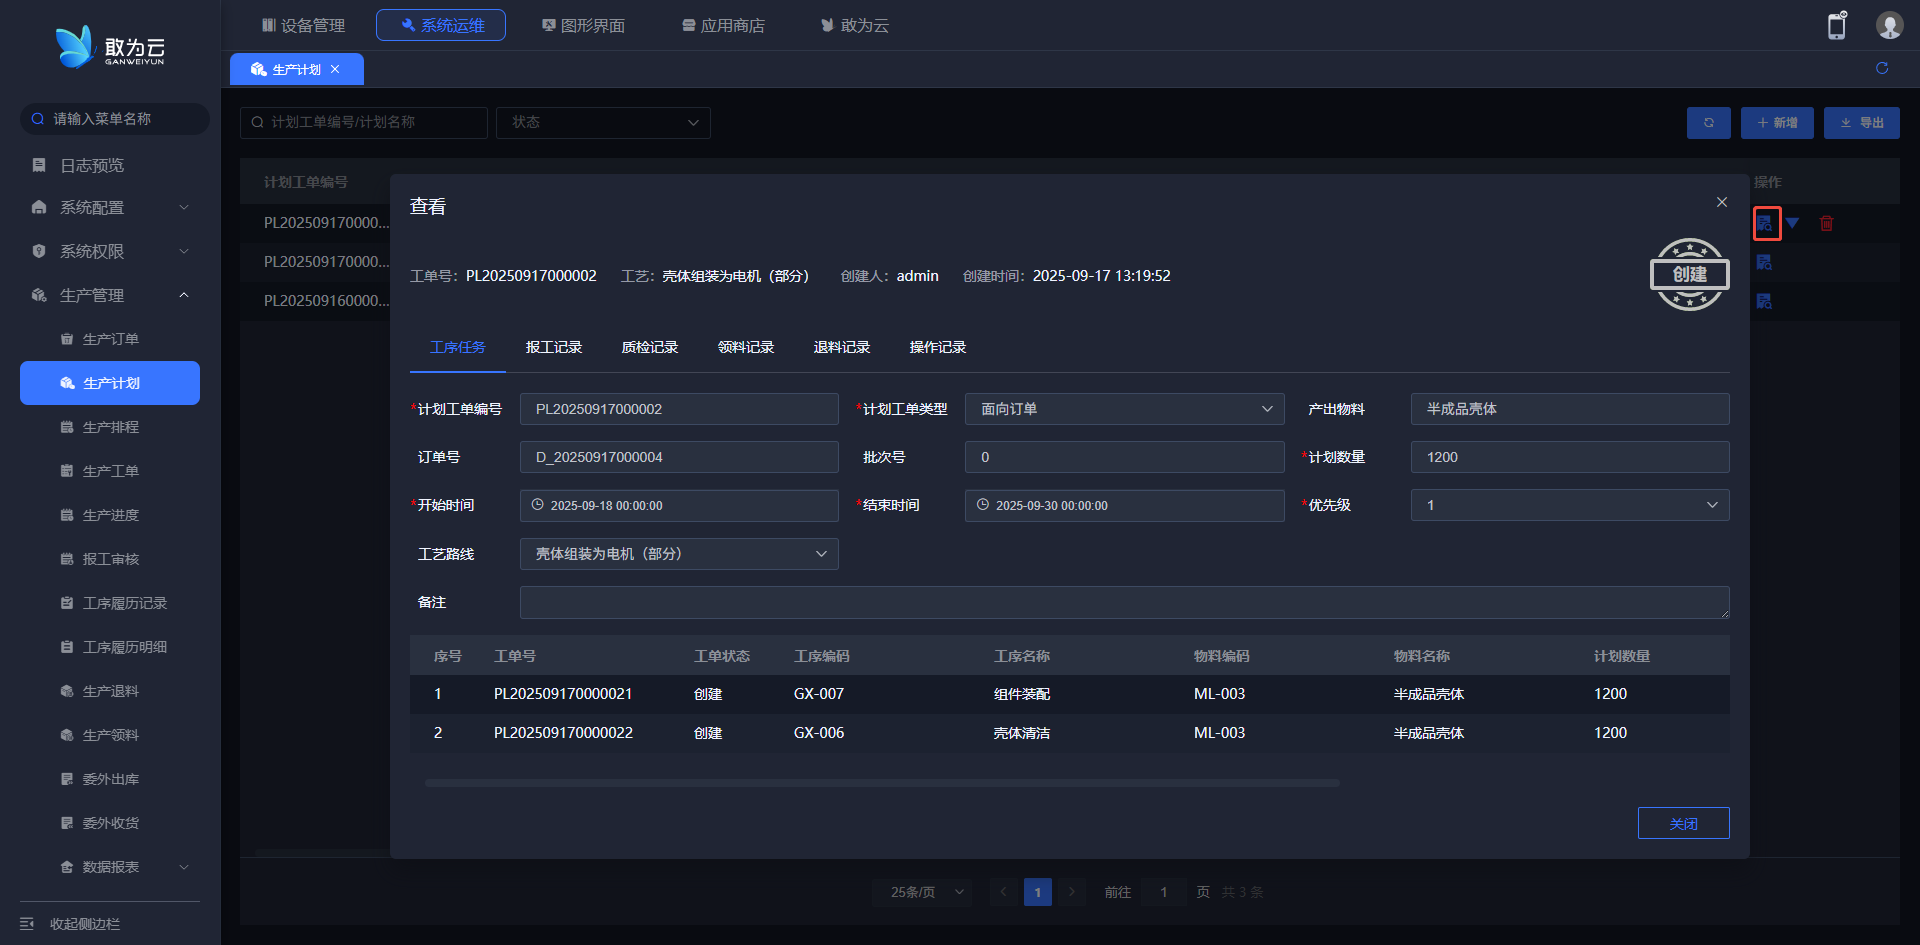The image size is (1920, 945).
Task: Switch to the 操作记录 tab
Action: click(x=937, y=347)
